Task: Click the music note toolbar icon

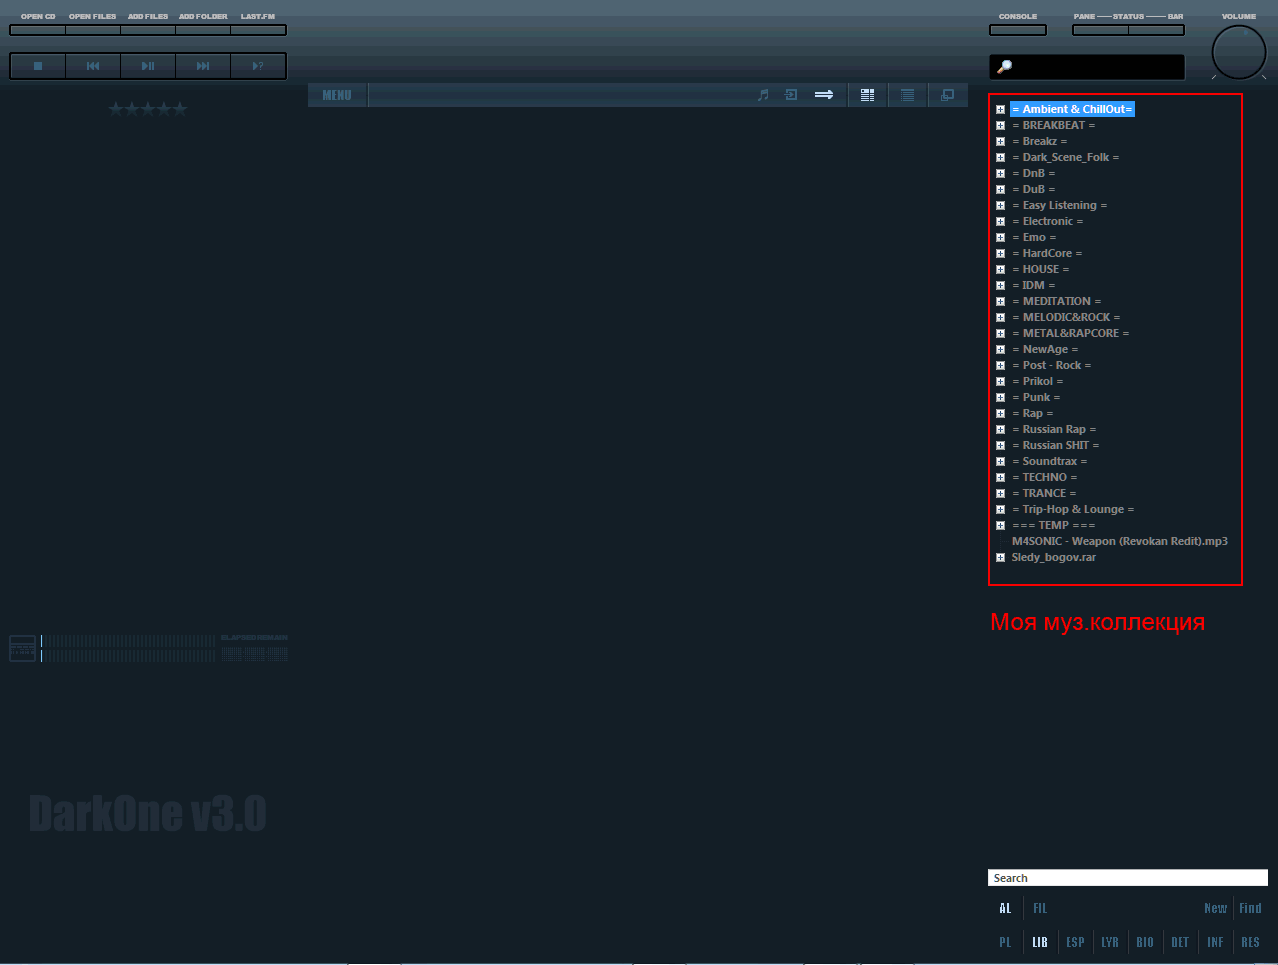Action: (x=763, y=95)
